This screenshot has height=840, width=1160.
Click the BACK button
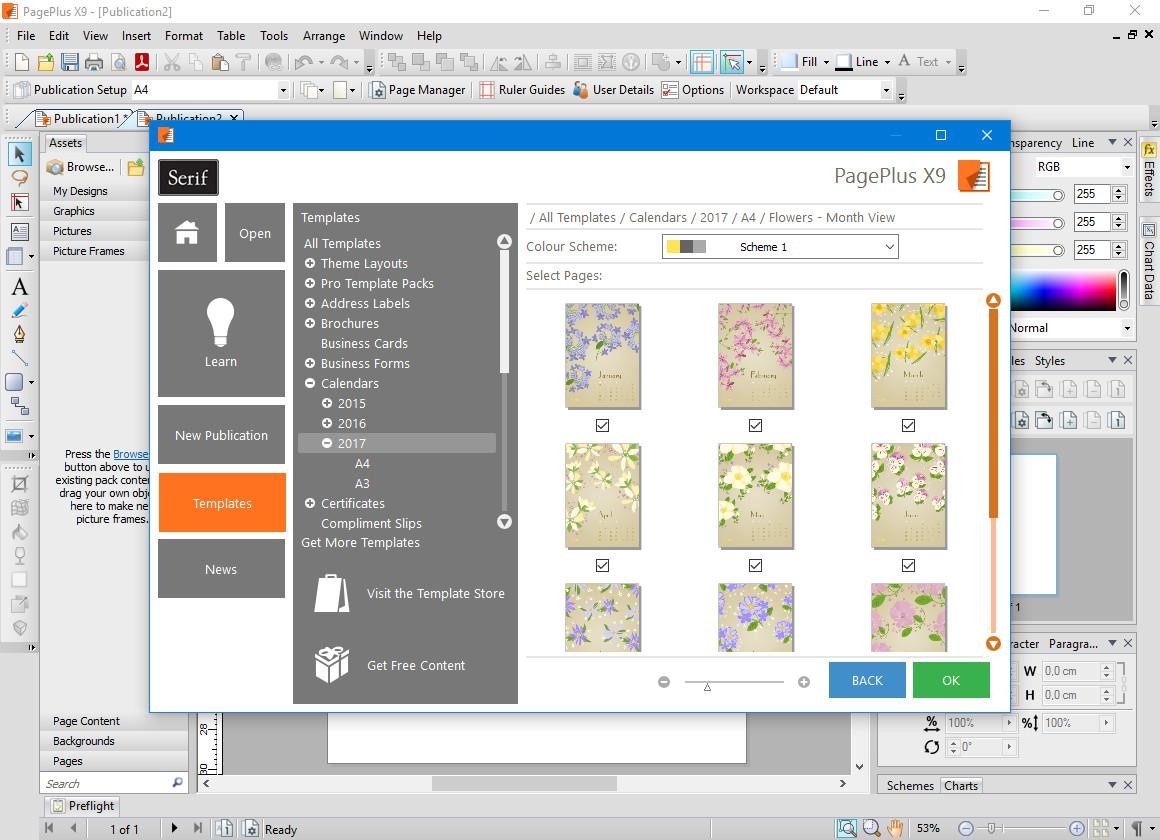867,680
